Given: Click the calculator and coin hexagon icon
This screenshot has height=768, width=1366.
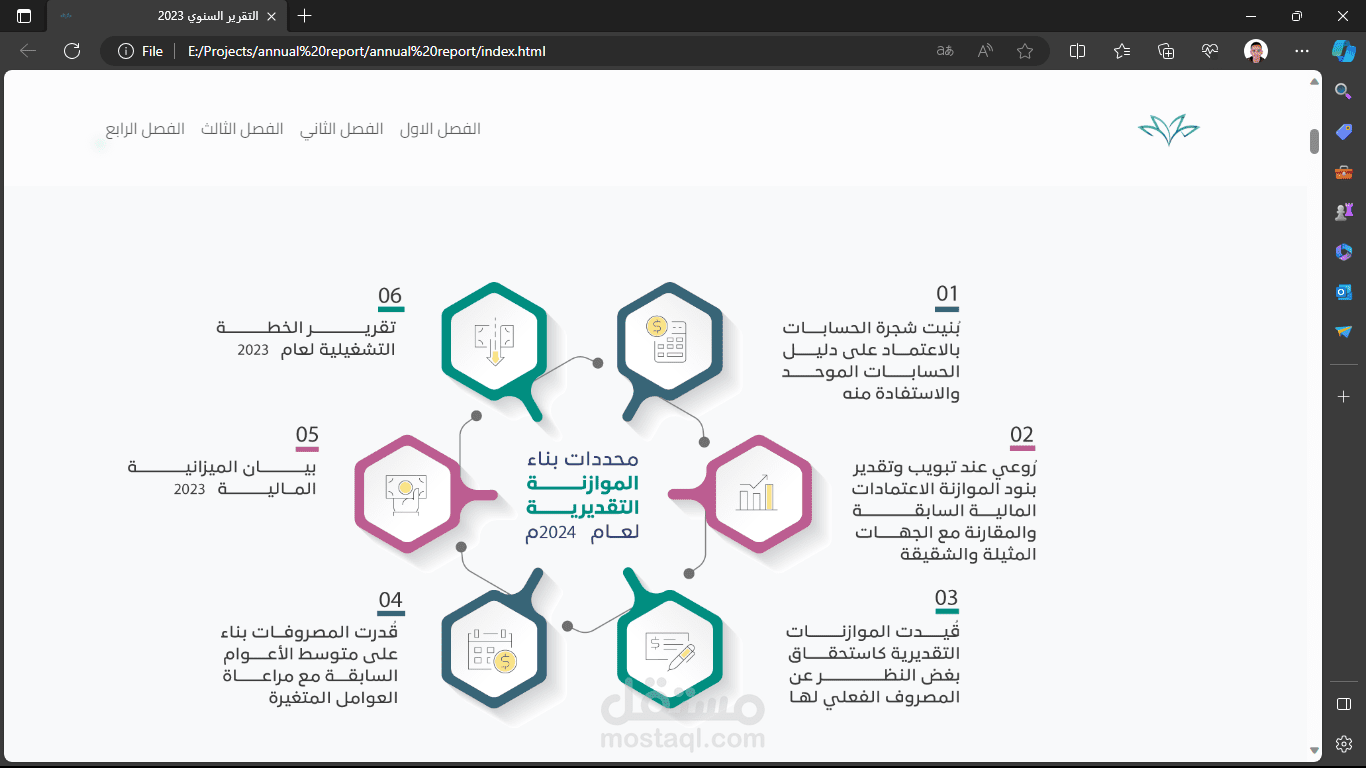Looking at the screenshot, I should coord(669,342).
